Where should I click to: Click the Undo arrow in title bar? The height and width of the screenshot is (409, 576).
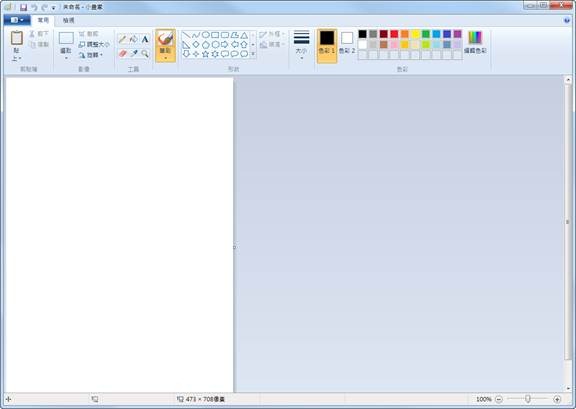pyautogui.click(x=34, y=7)
